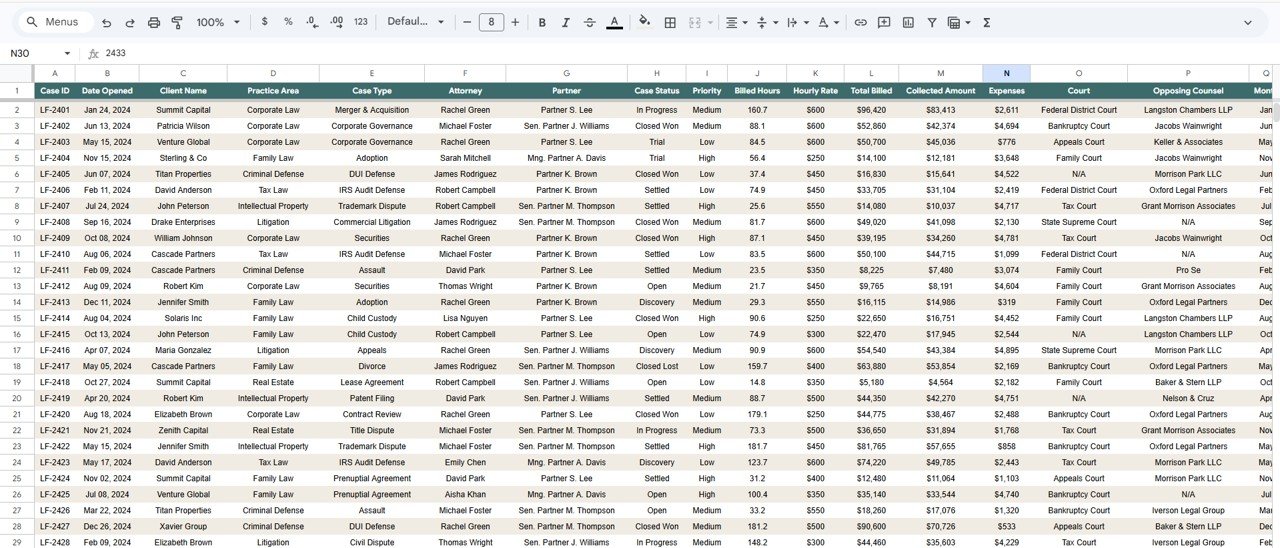Screen dimensions: 1280x548
Task: Select column P header
Action: click(1187, 73)
